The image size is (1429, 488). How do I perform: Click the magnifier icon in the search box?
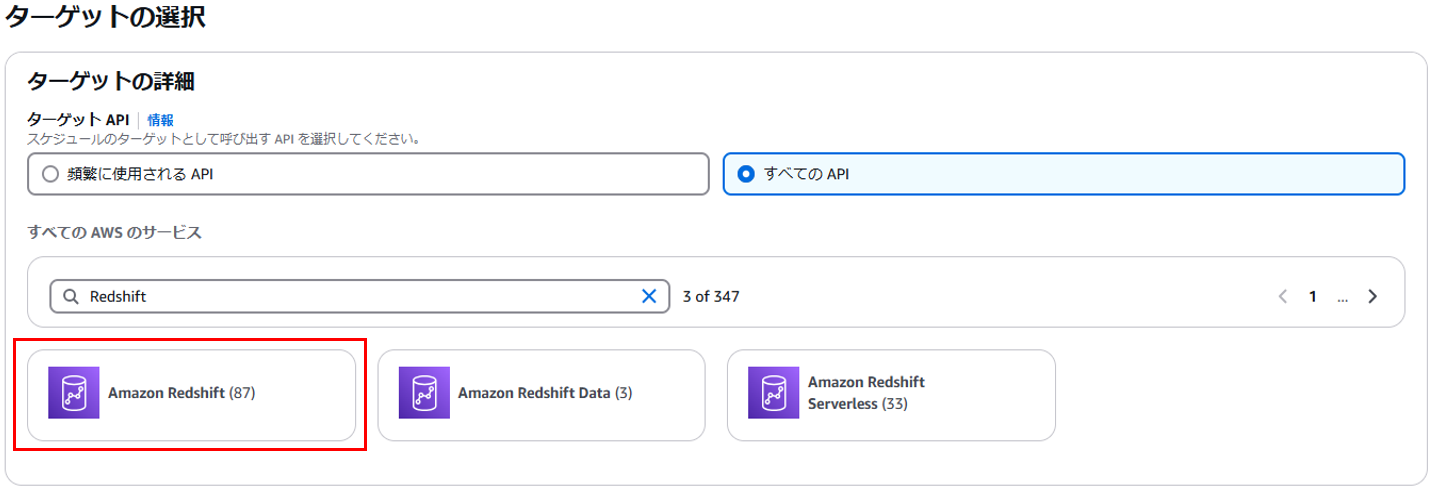tap(71, 296)
